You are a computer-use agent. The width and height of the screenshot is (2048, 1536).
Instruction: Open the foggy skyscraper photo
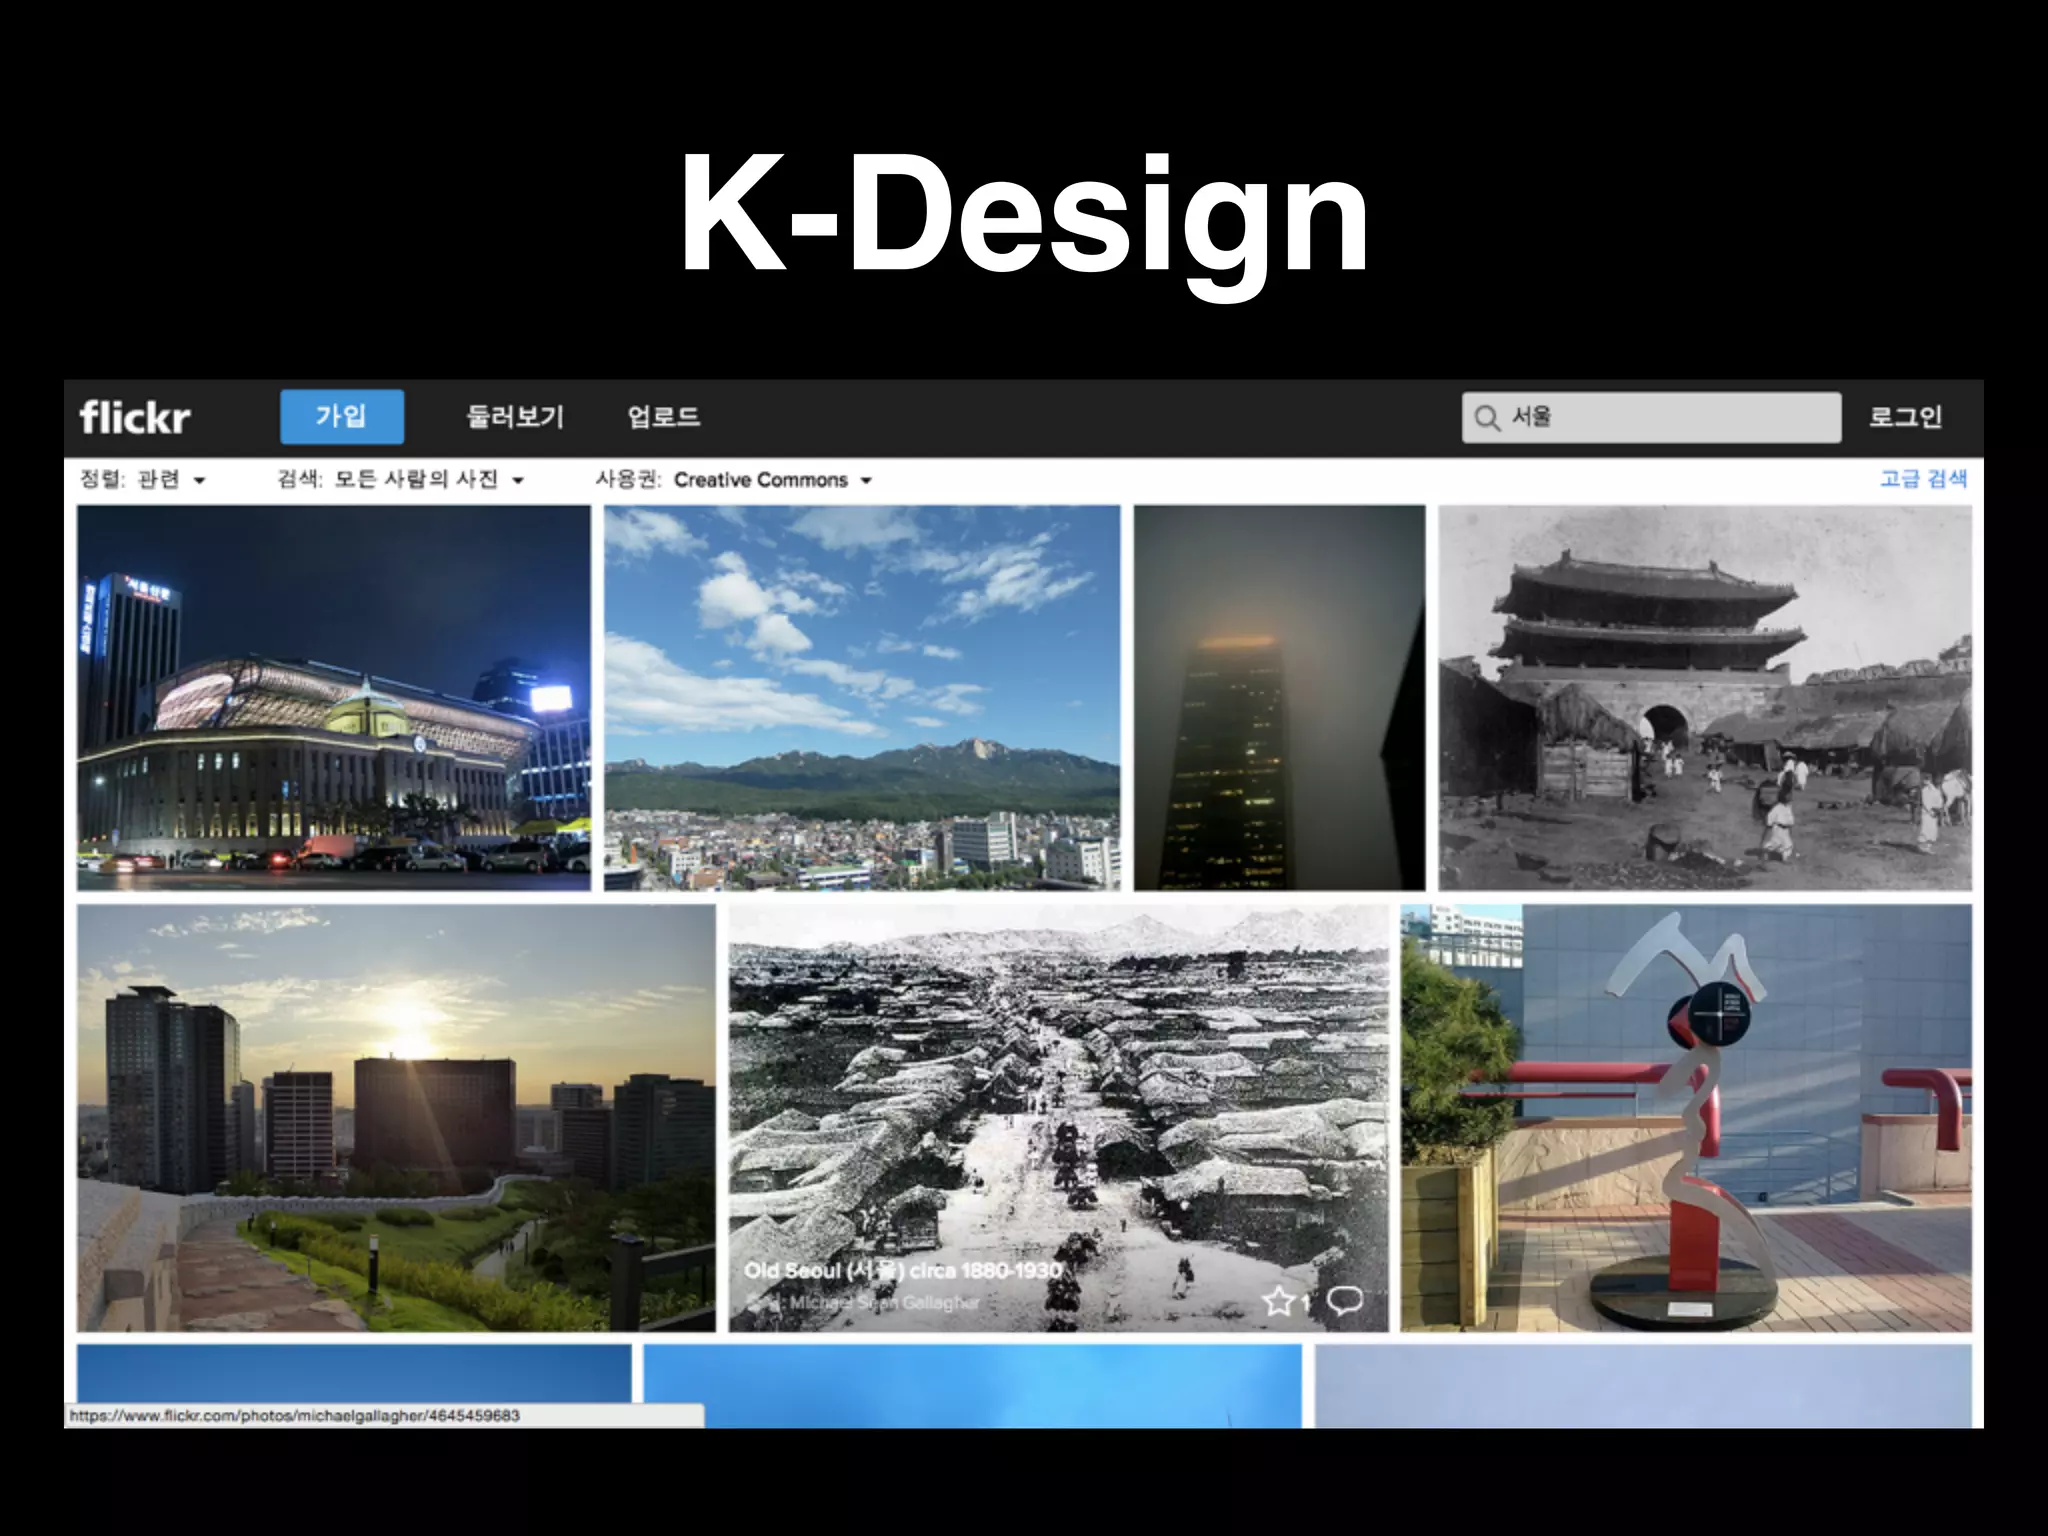tap(1279, 698)
